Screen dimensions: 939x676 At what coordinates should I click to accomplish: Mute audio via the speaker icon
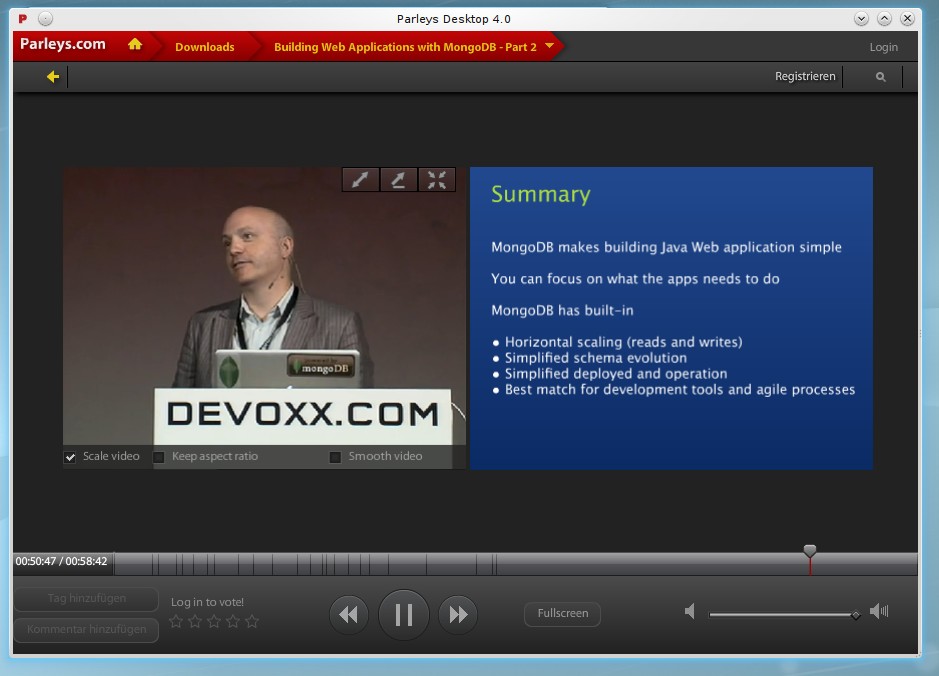pos(689,610)
